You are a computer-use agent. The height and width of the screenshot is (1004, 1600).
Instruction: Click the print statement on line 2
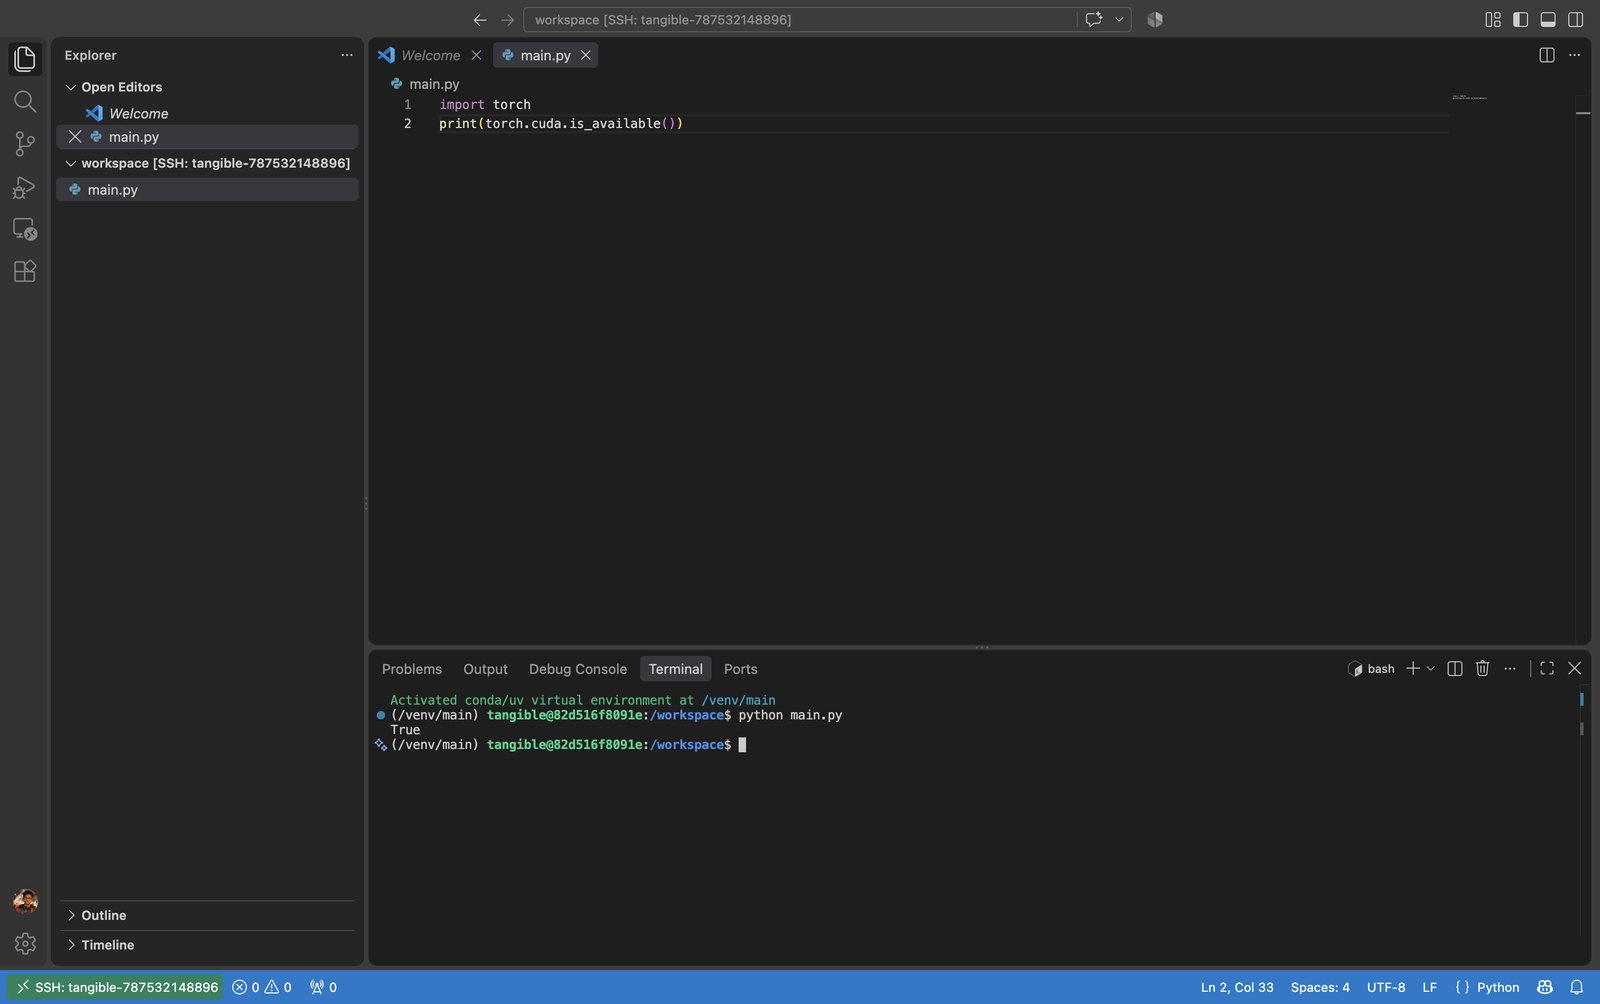click(x=560, y=123)
